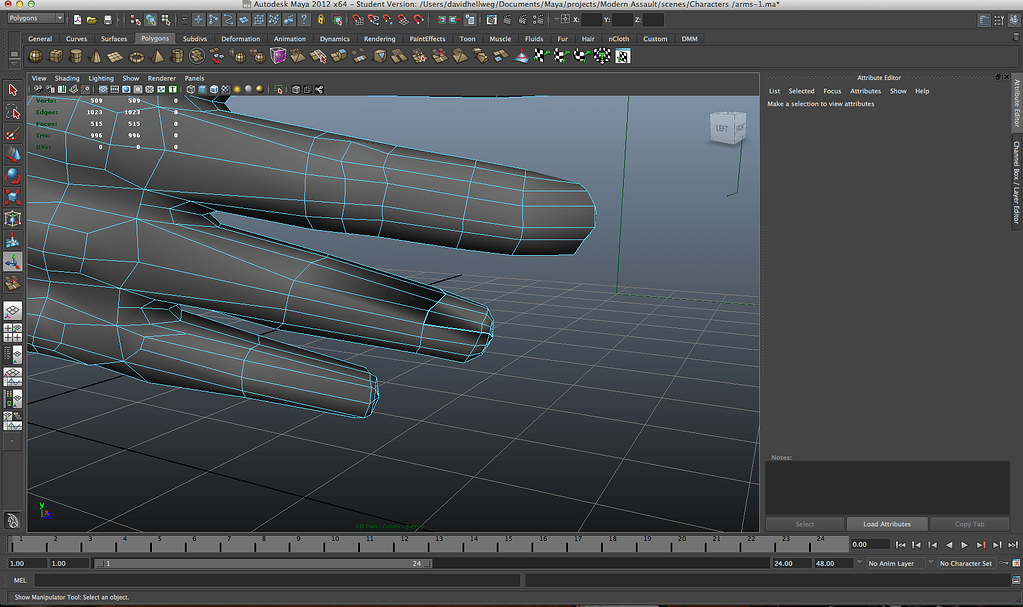Select the Lasso tool in the toolbox
The height and width of the screenshot is (607, 1023).
point(13,112)
